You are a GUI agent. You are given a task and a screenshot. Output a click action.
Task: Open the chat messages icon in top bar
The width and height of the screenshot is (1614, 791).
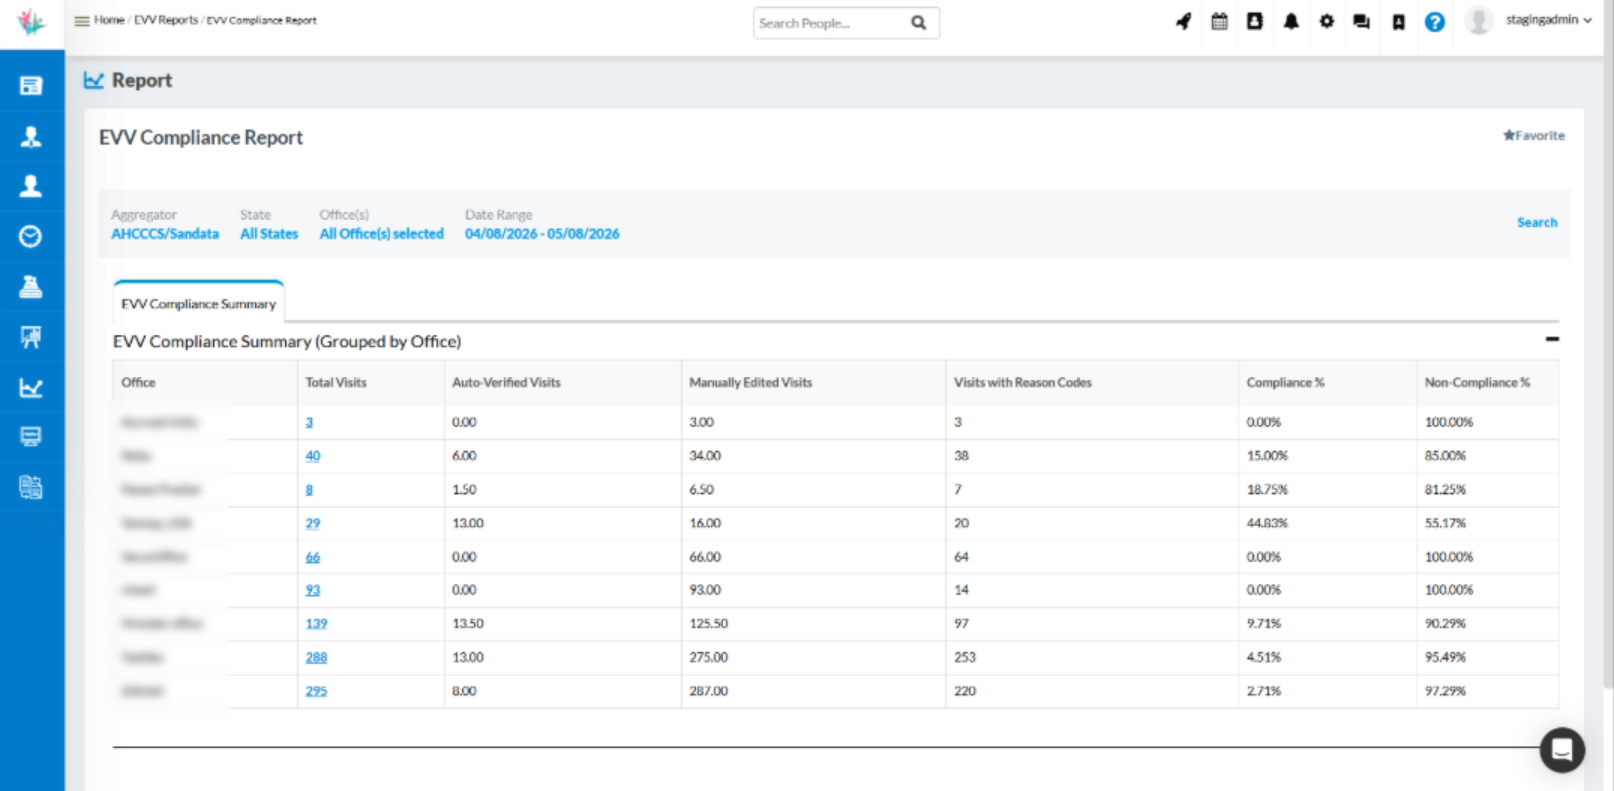tap(1361, 21)
